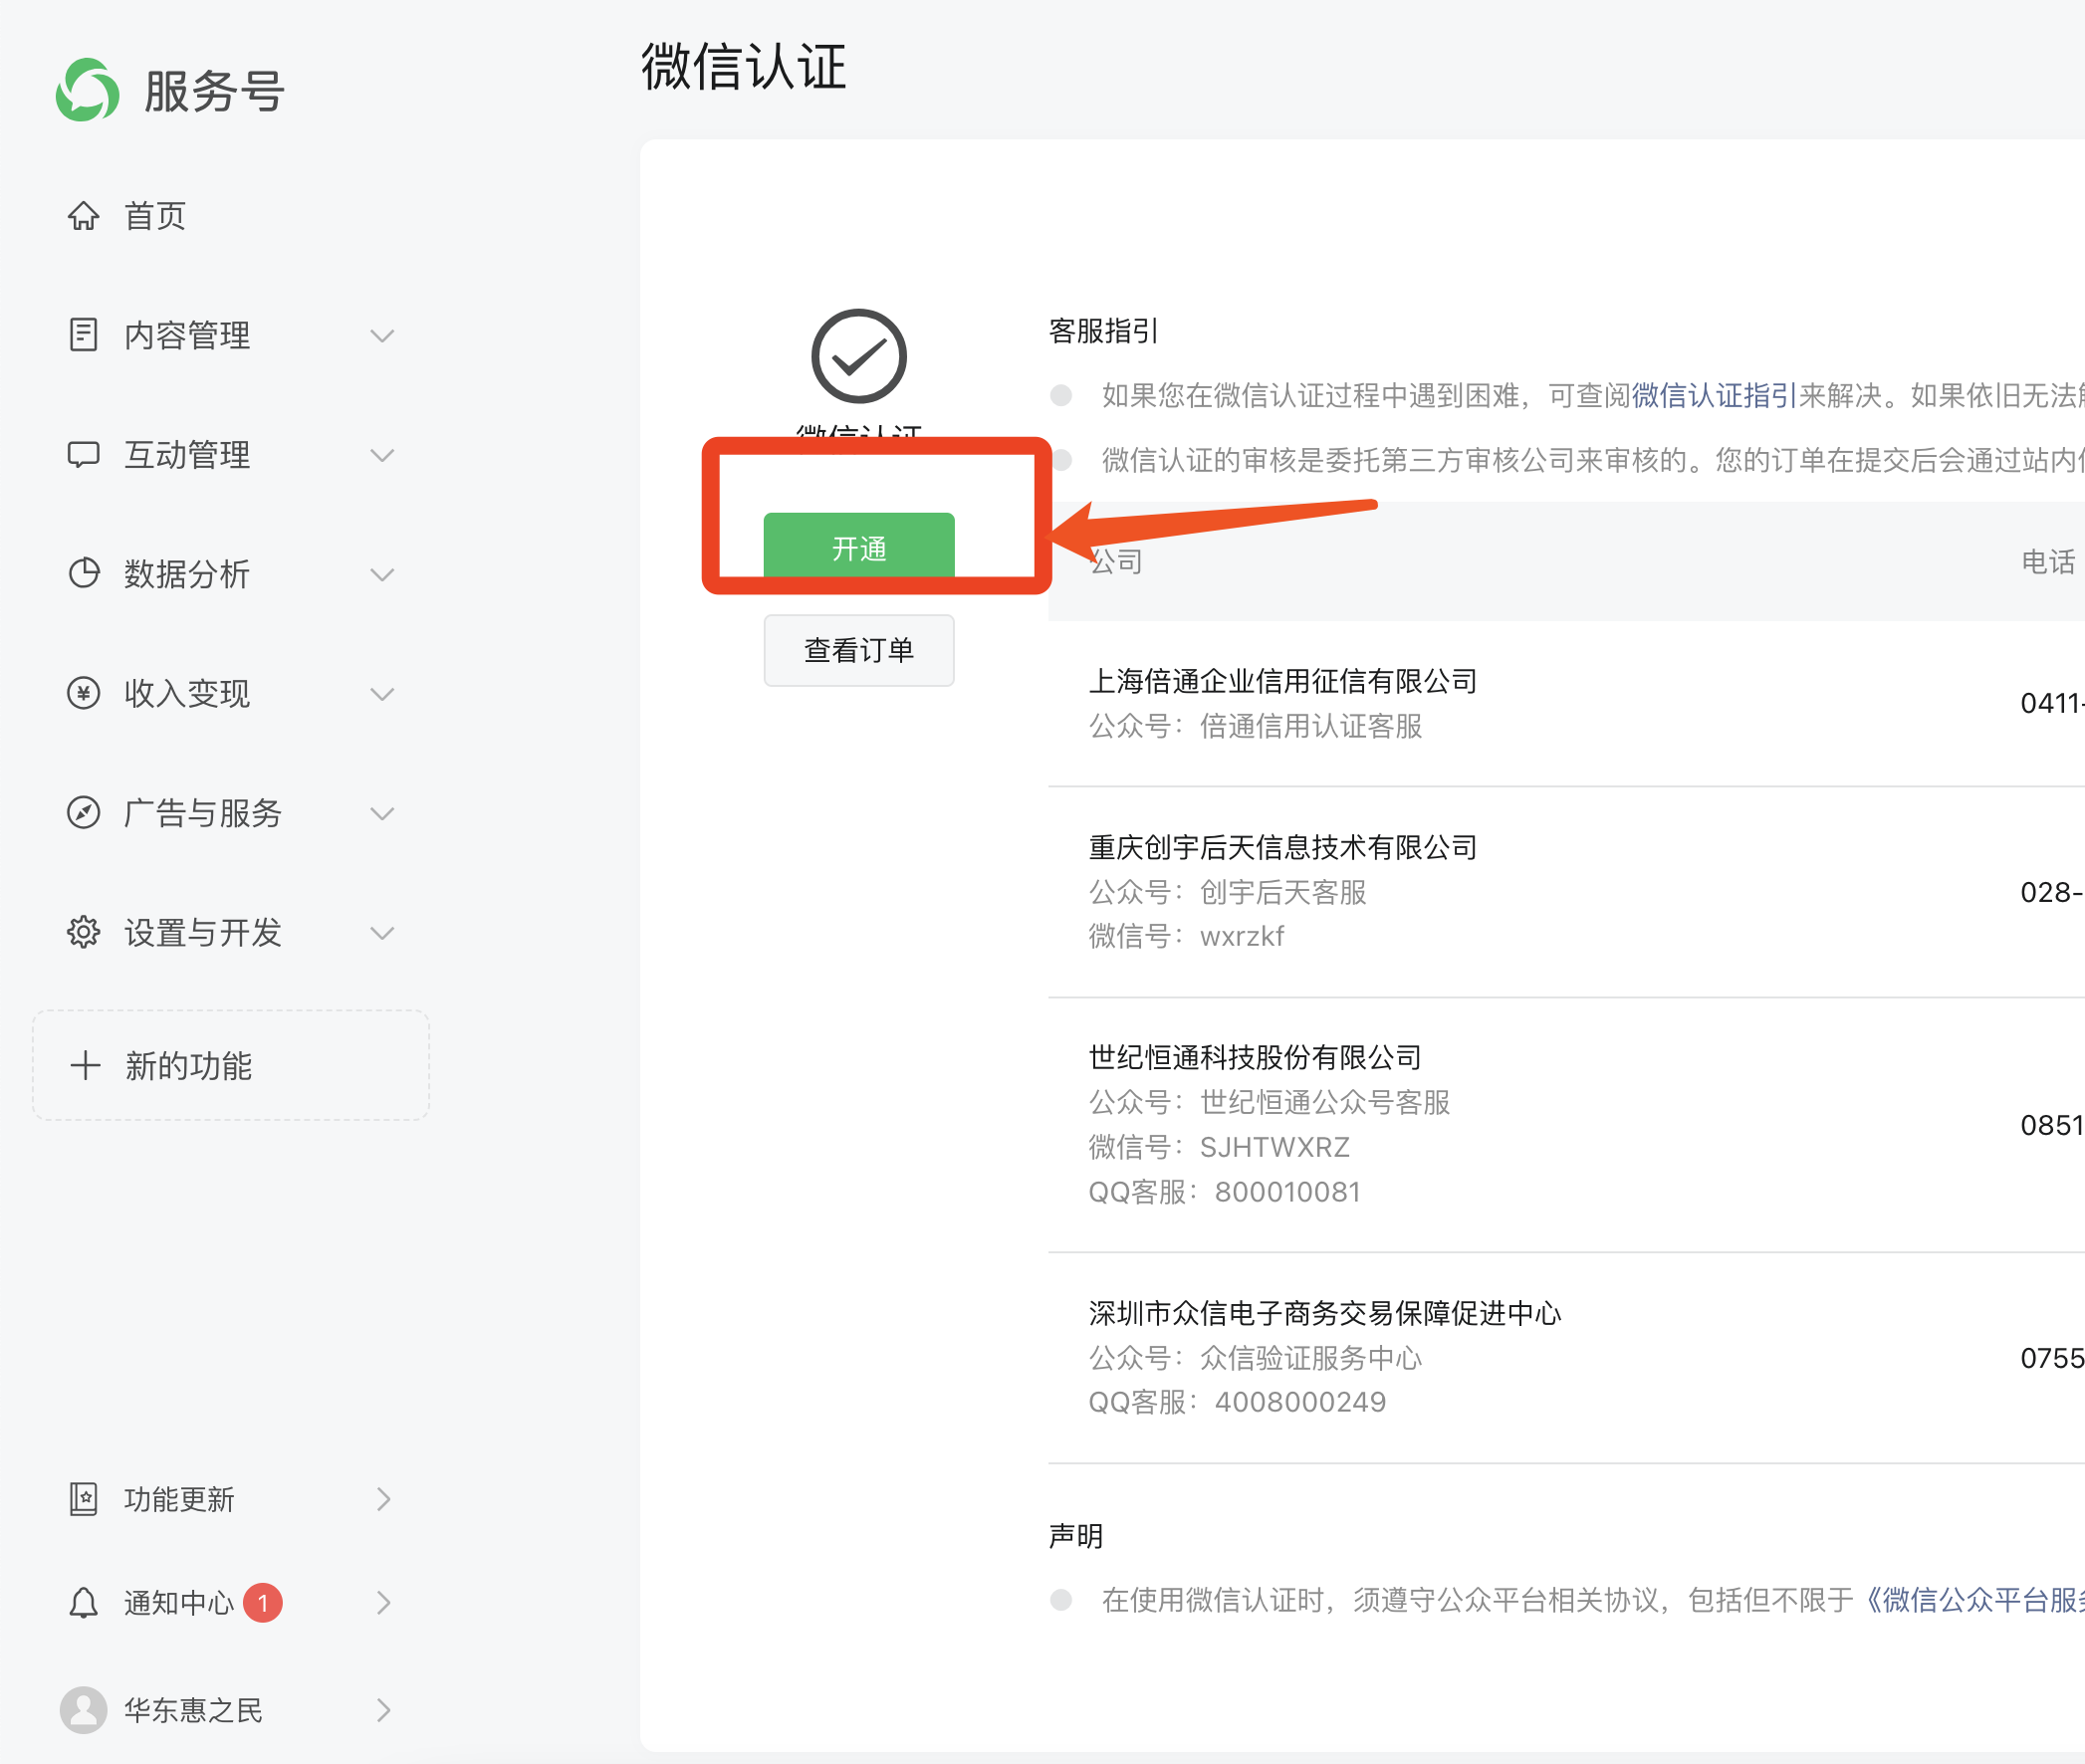Select 世纪恒通科技股份有限公司 company name
The height and width of the screenshot is (1764, 2085).
point(1255,1057)
